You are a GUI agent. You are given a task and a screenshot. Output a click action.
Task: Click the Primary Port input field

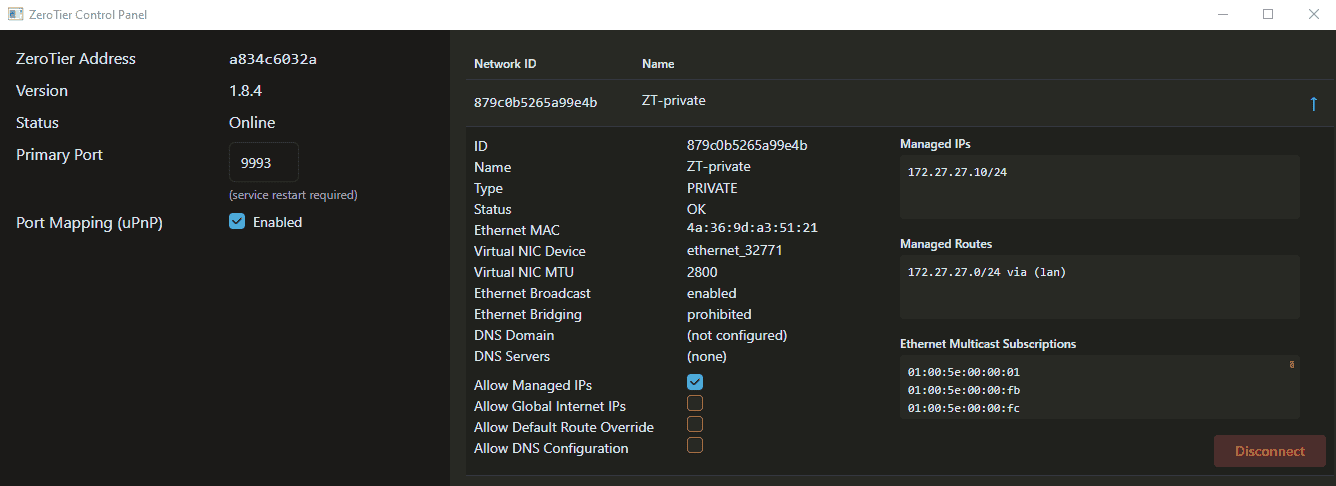264,162
